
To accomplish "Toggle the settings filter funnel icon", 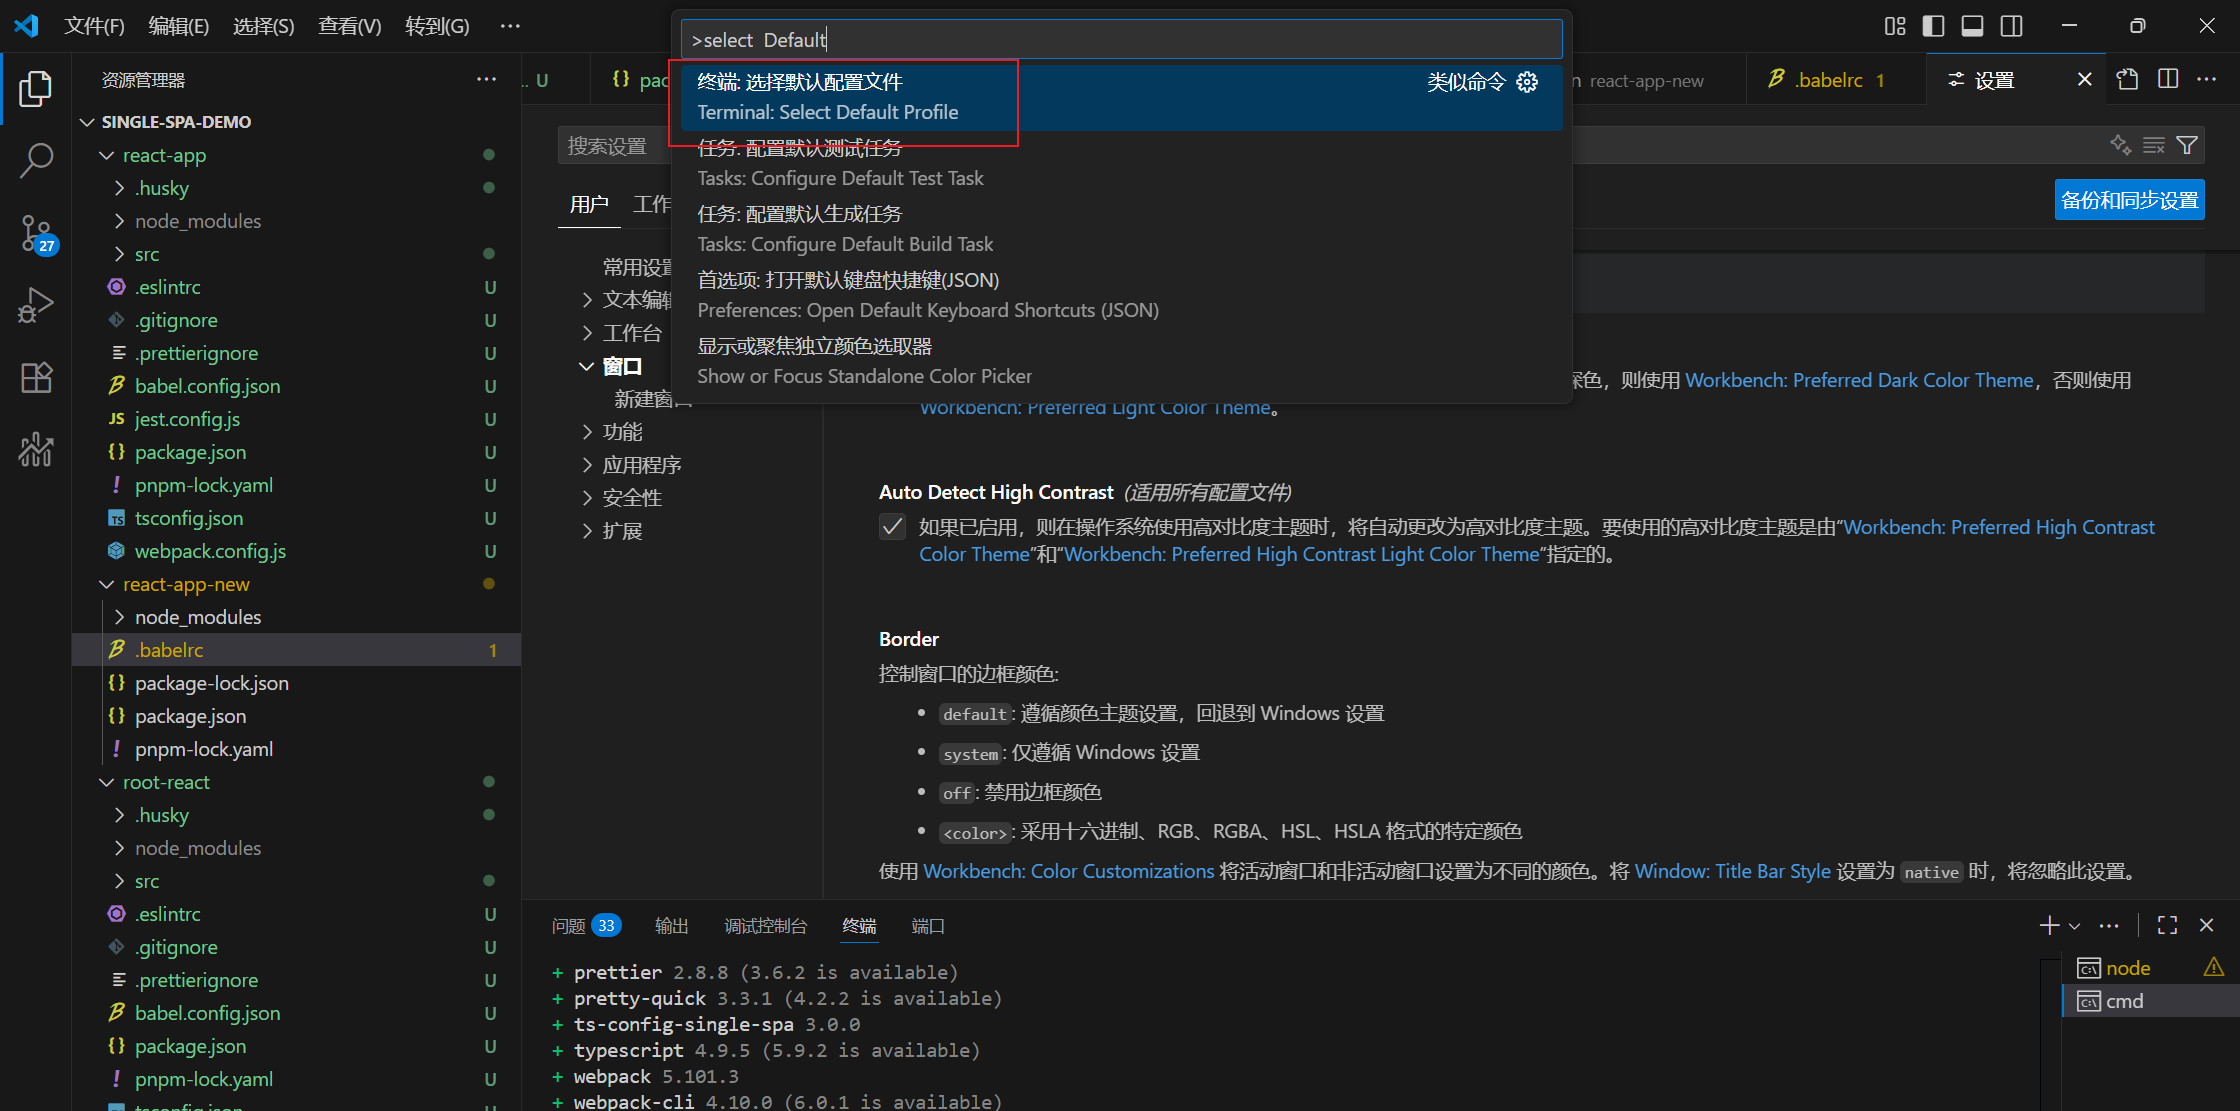I will tap(2188, 145).
